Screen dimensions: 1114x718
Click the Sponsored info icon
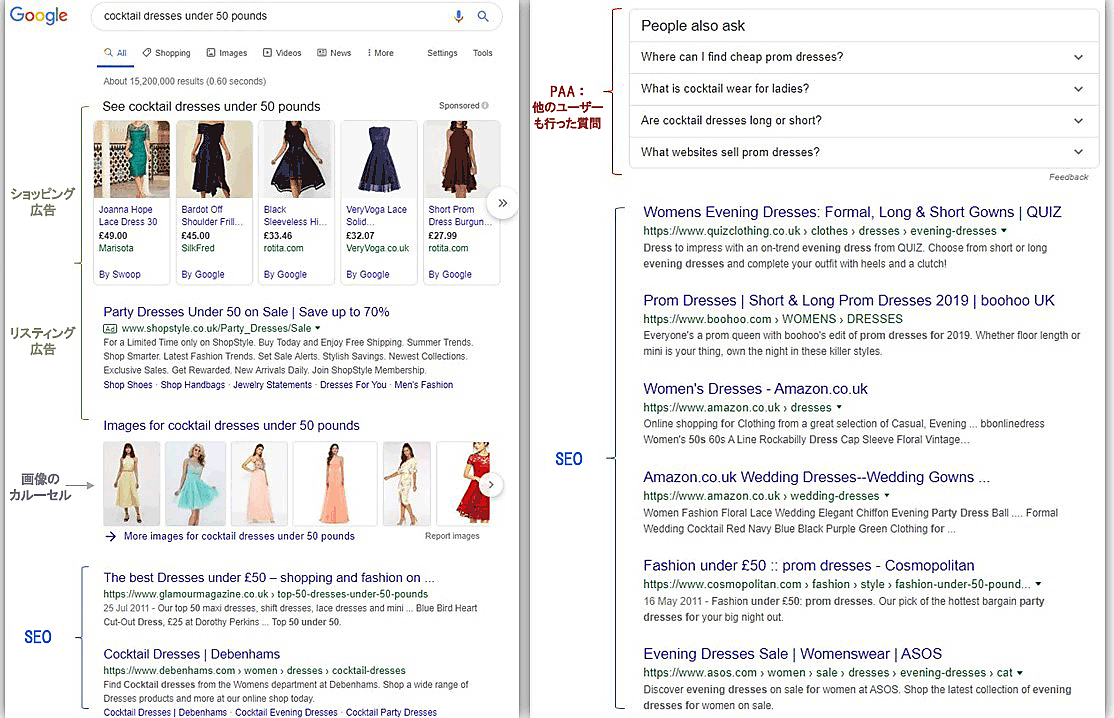486,106
